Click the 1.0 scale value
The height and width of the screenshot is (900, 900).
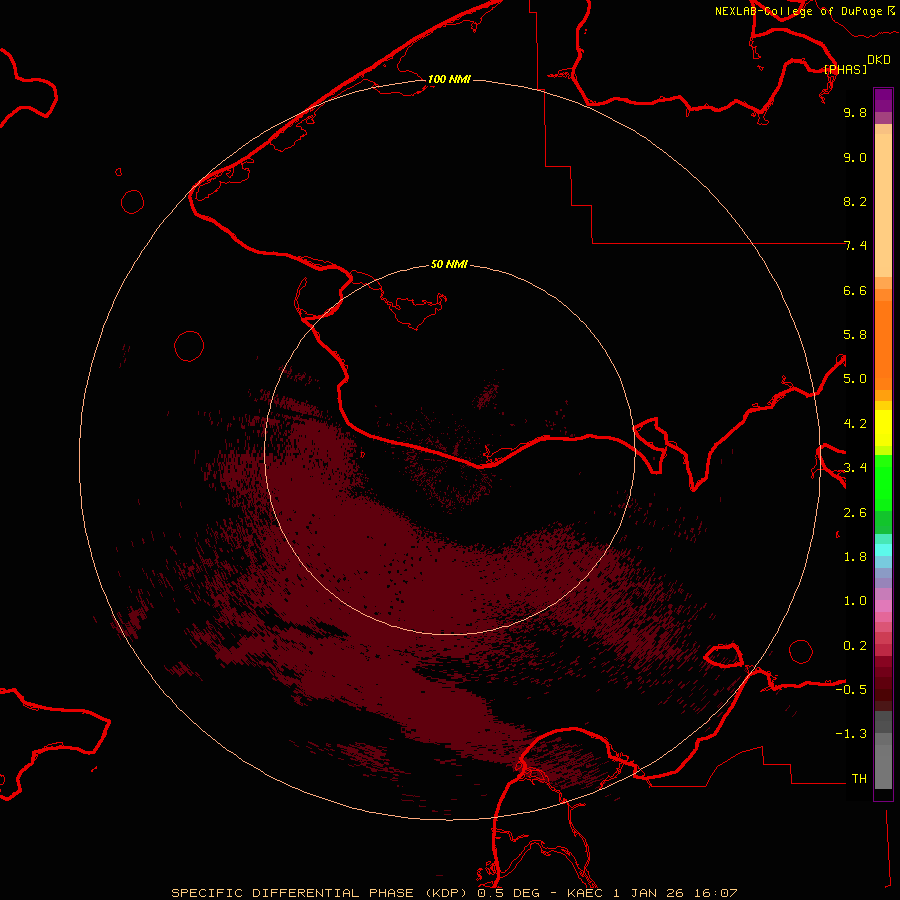[855, 601]
